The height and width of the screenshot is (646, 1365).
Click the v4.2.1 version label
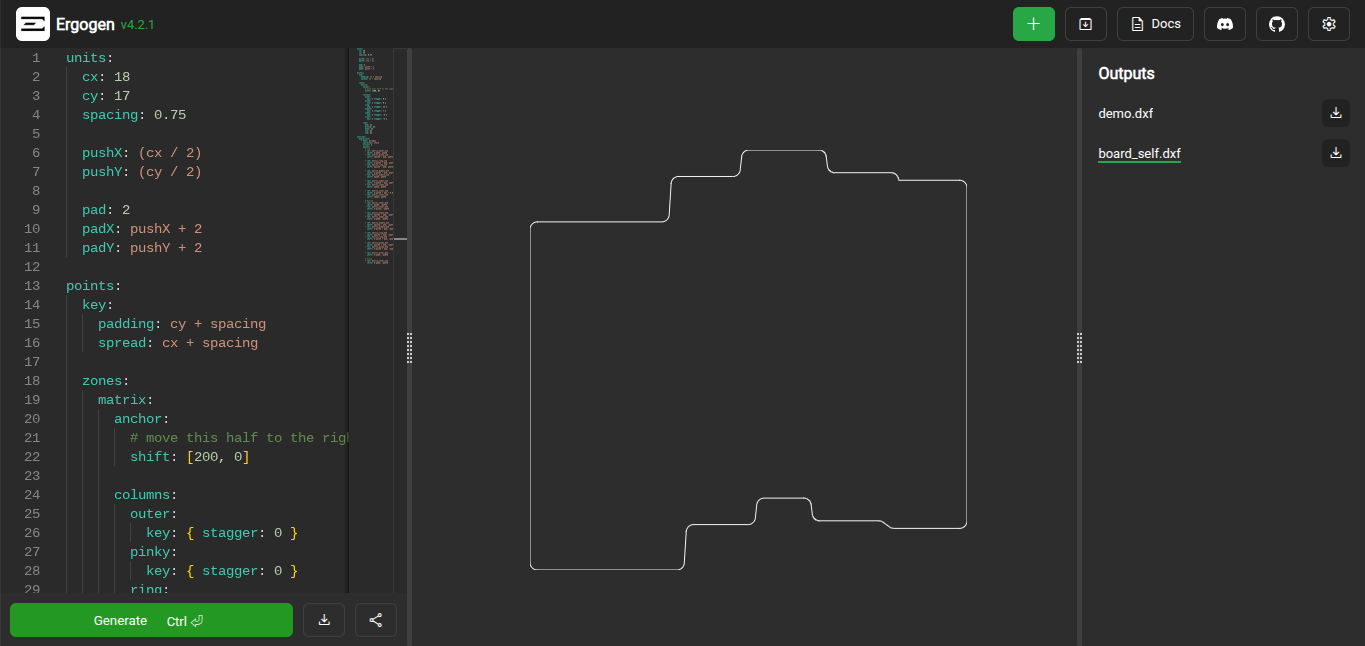(x=137, y=25)
